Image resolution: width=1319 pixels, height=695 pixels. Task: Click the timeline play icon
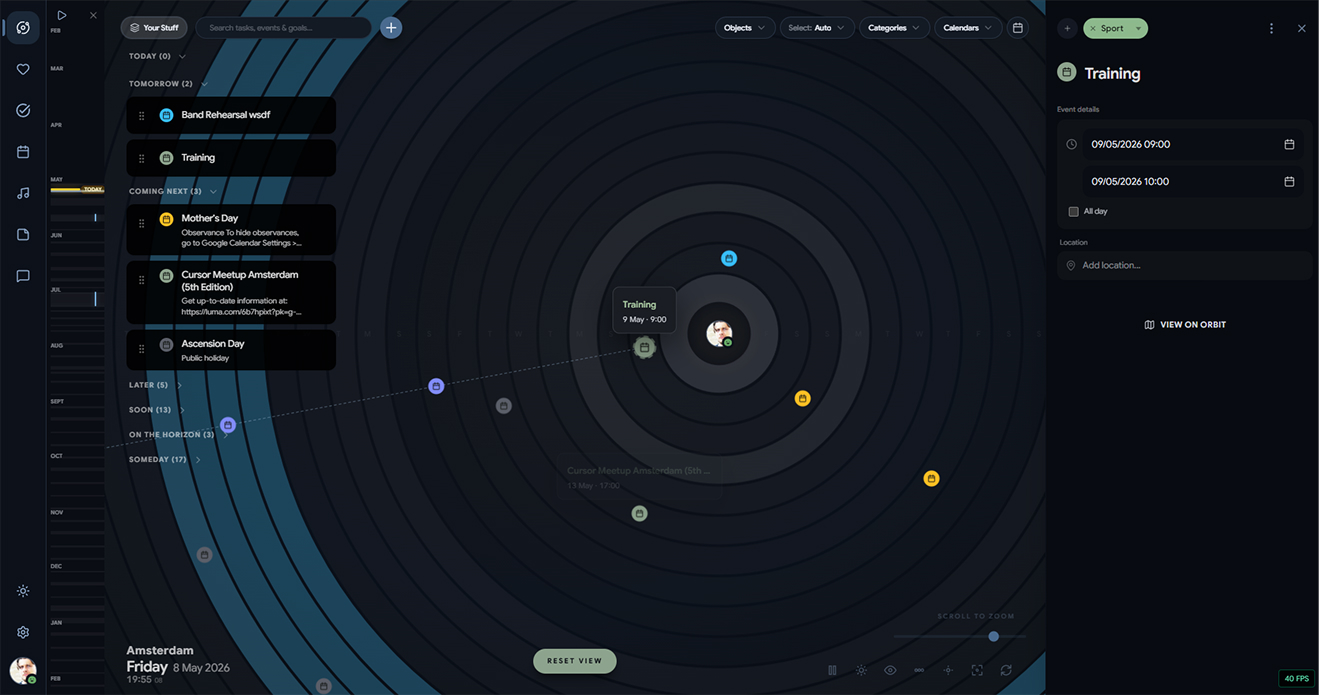click(x=62, y=15)
